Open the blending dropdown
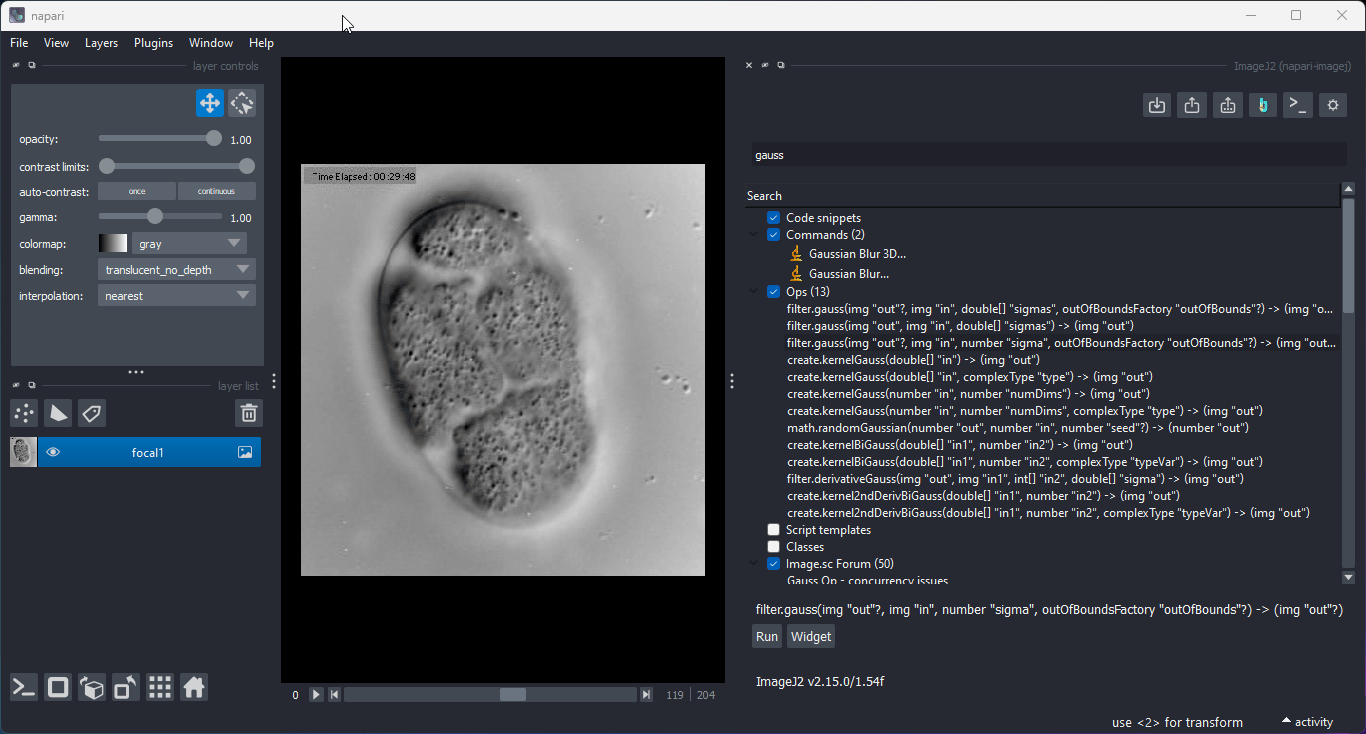1366x734 pixels. tap(176, 269)
